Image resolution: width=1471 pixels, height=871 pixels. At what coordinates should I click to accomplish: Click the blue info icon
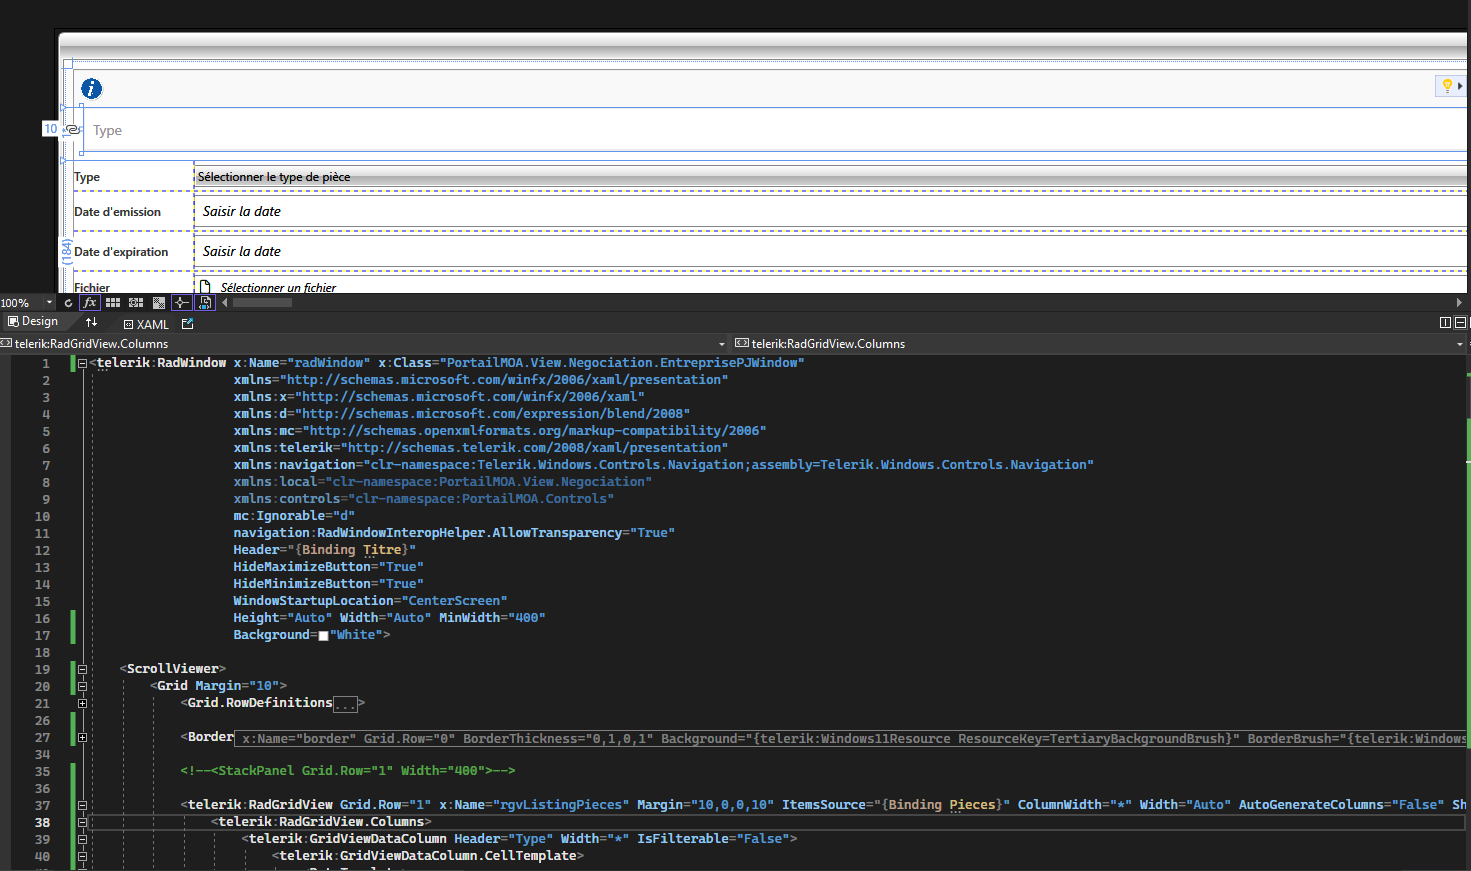coord(91,89)
